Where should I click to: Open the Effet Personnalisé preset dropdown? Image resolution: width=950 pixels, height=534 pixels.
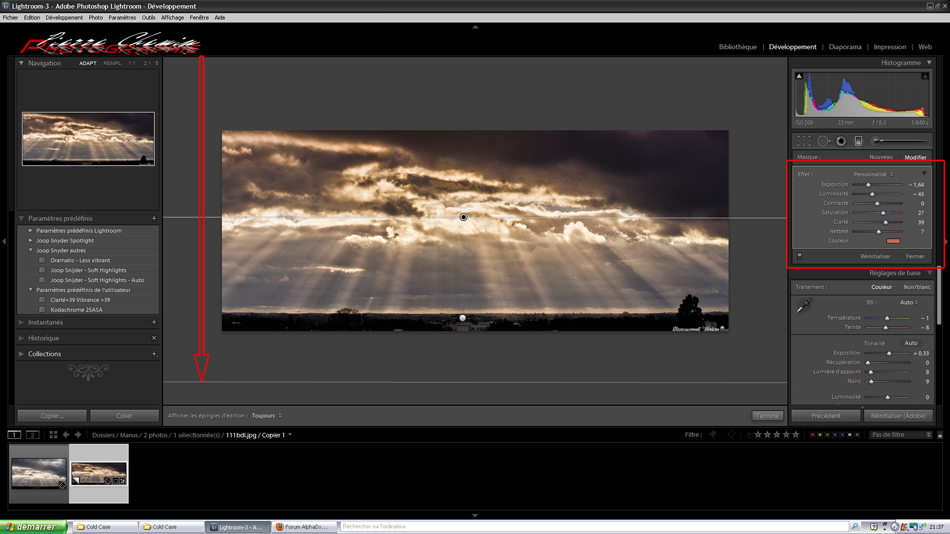click(873, 174)
